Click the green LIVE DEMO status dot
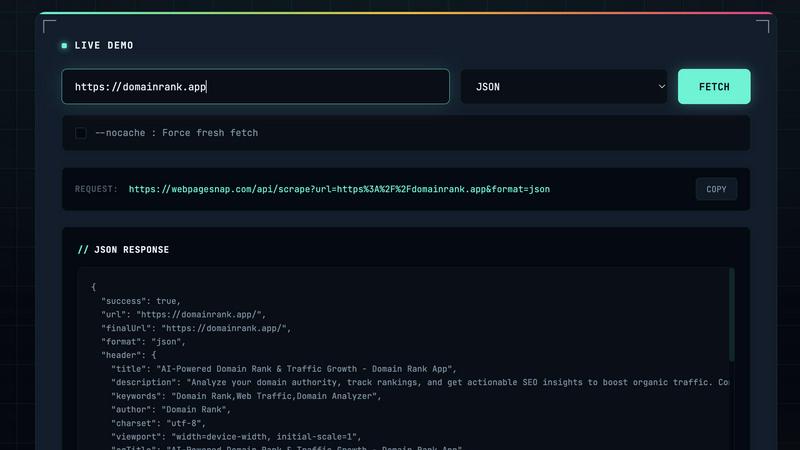Screen dimensions: 800x450 tap(64, 45)
